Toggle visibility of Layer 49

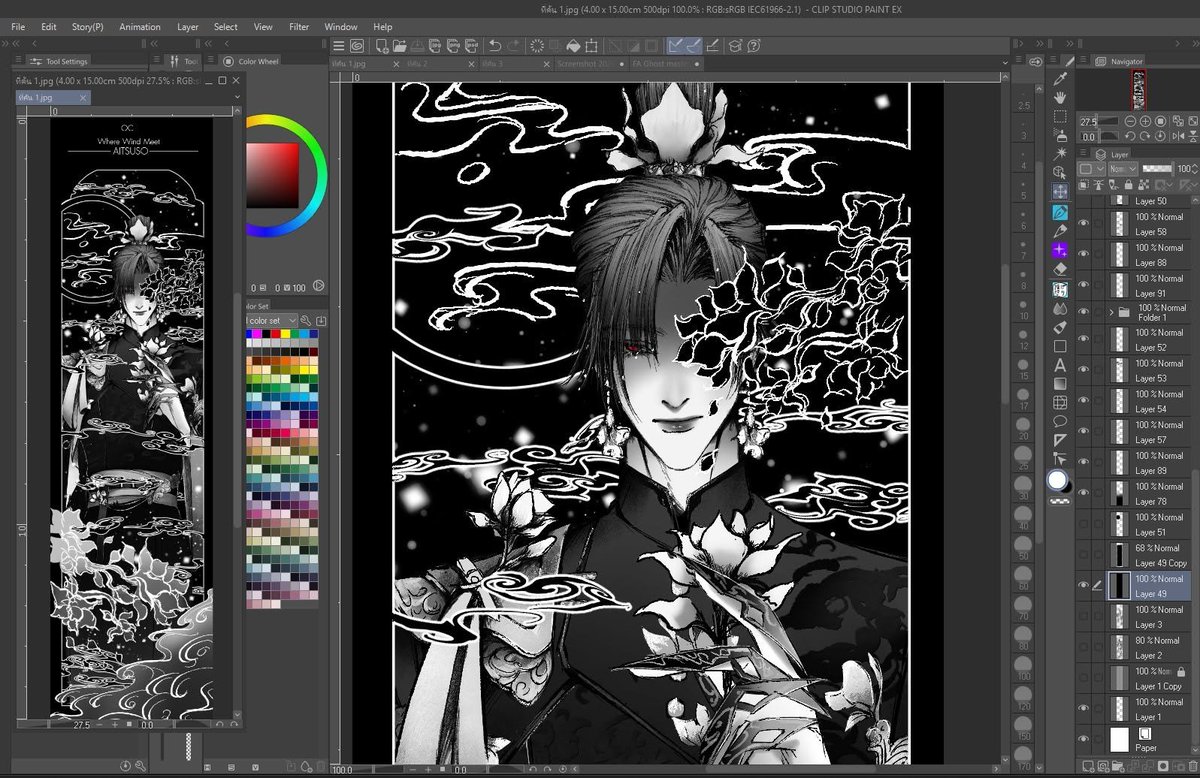[x=1083, y=586]
